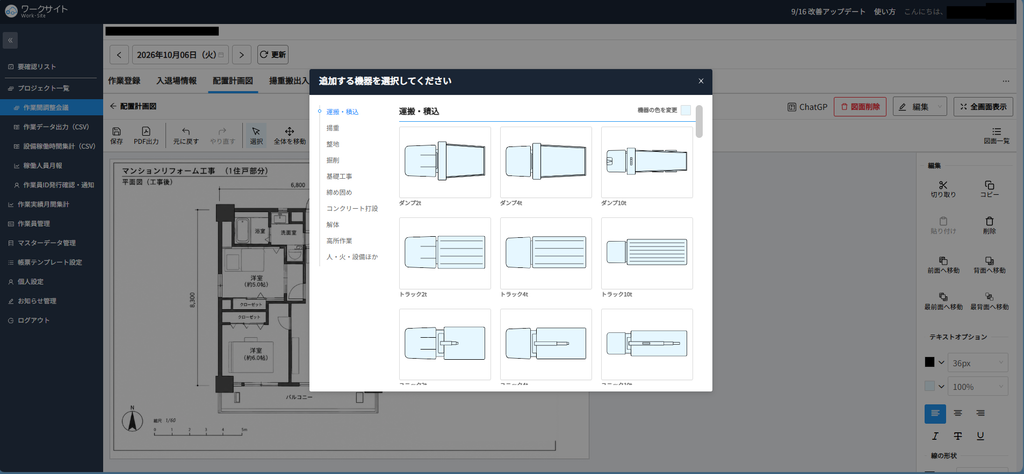Click the 図面削除 button
Viewport: 1024px width, 474px height.
tap(859, 106)
